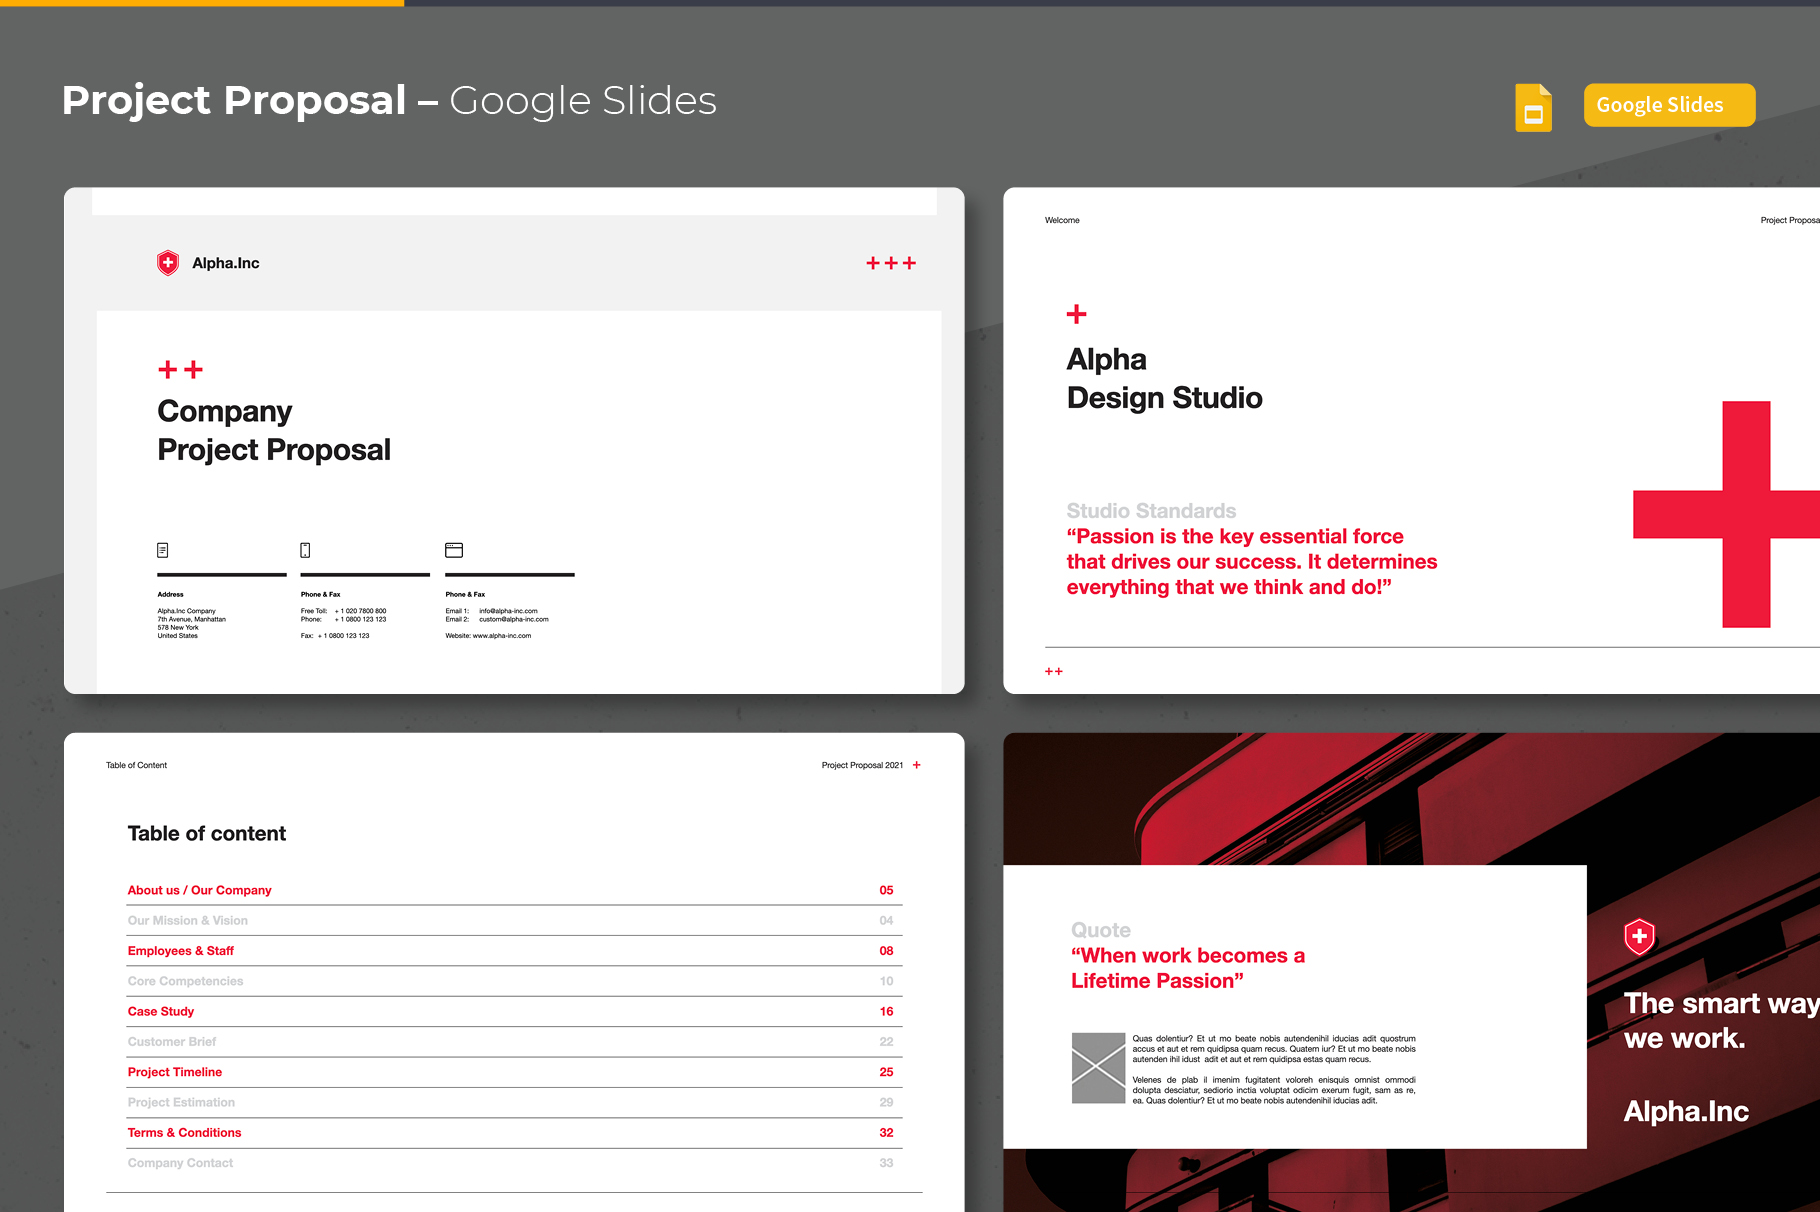The height and width of the screenshot is (1212, 1820).
Task: Select "Case Study" in the table of content
Action: point(160,1011)
